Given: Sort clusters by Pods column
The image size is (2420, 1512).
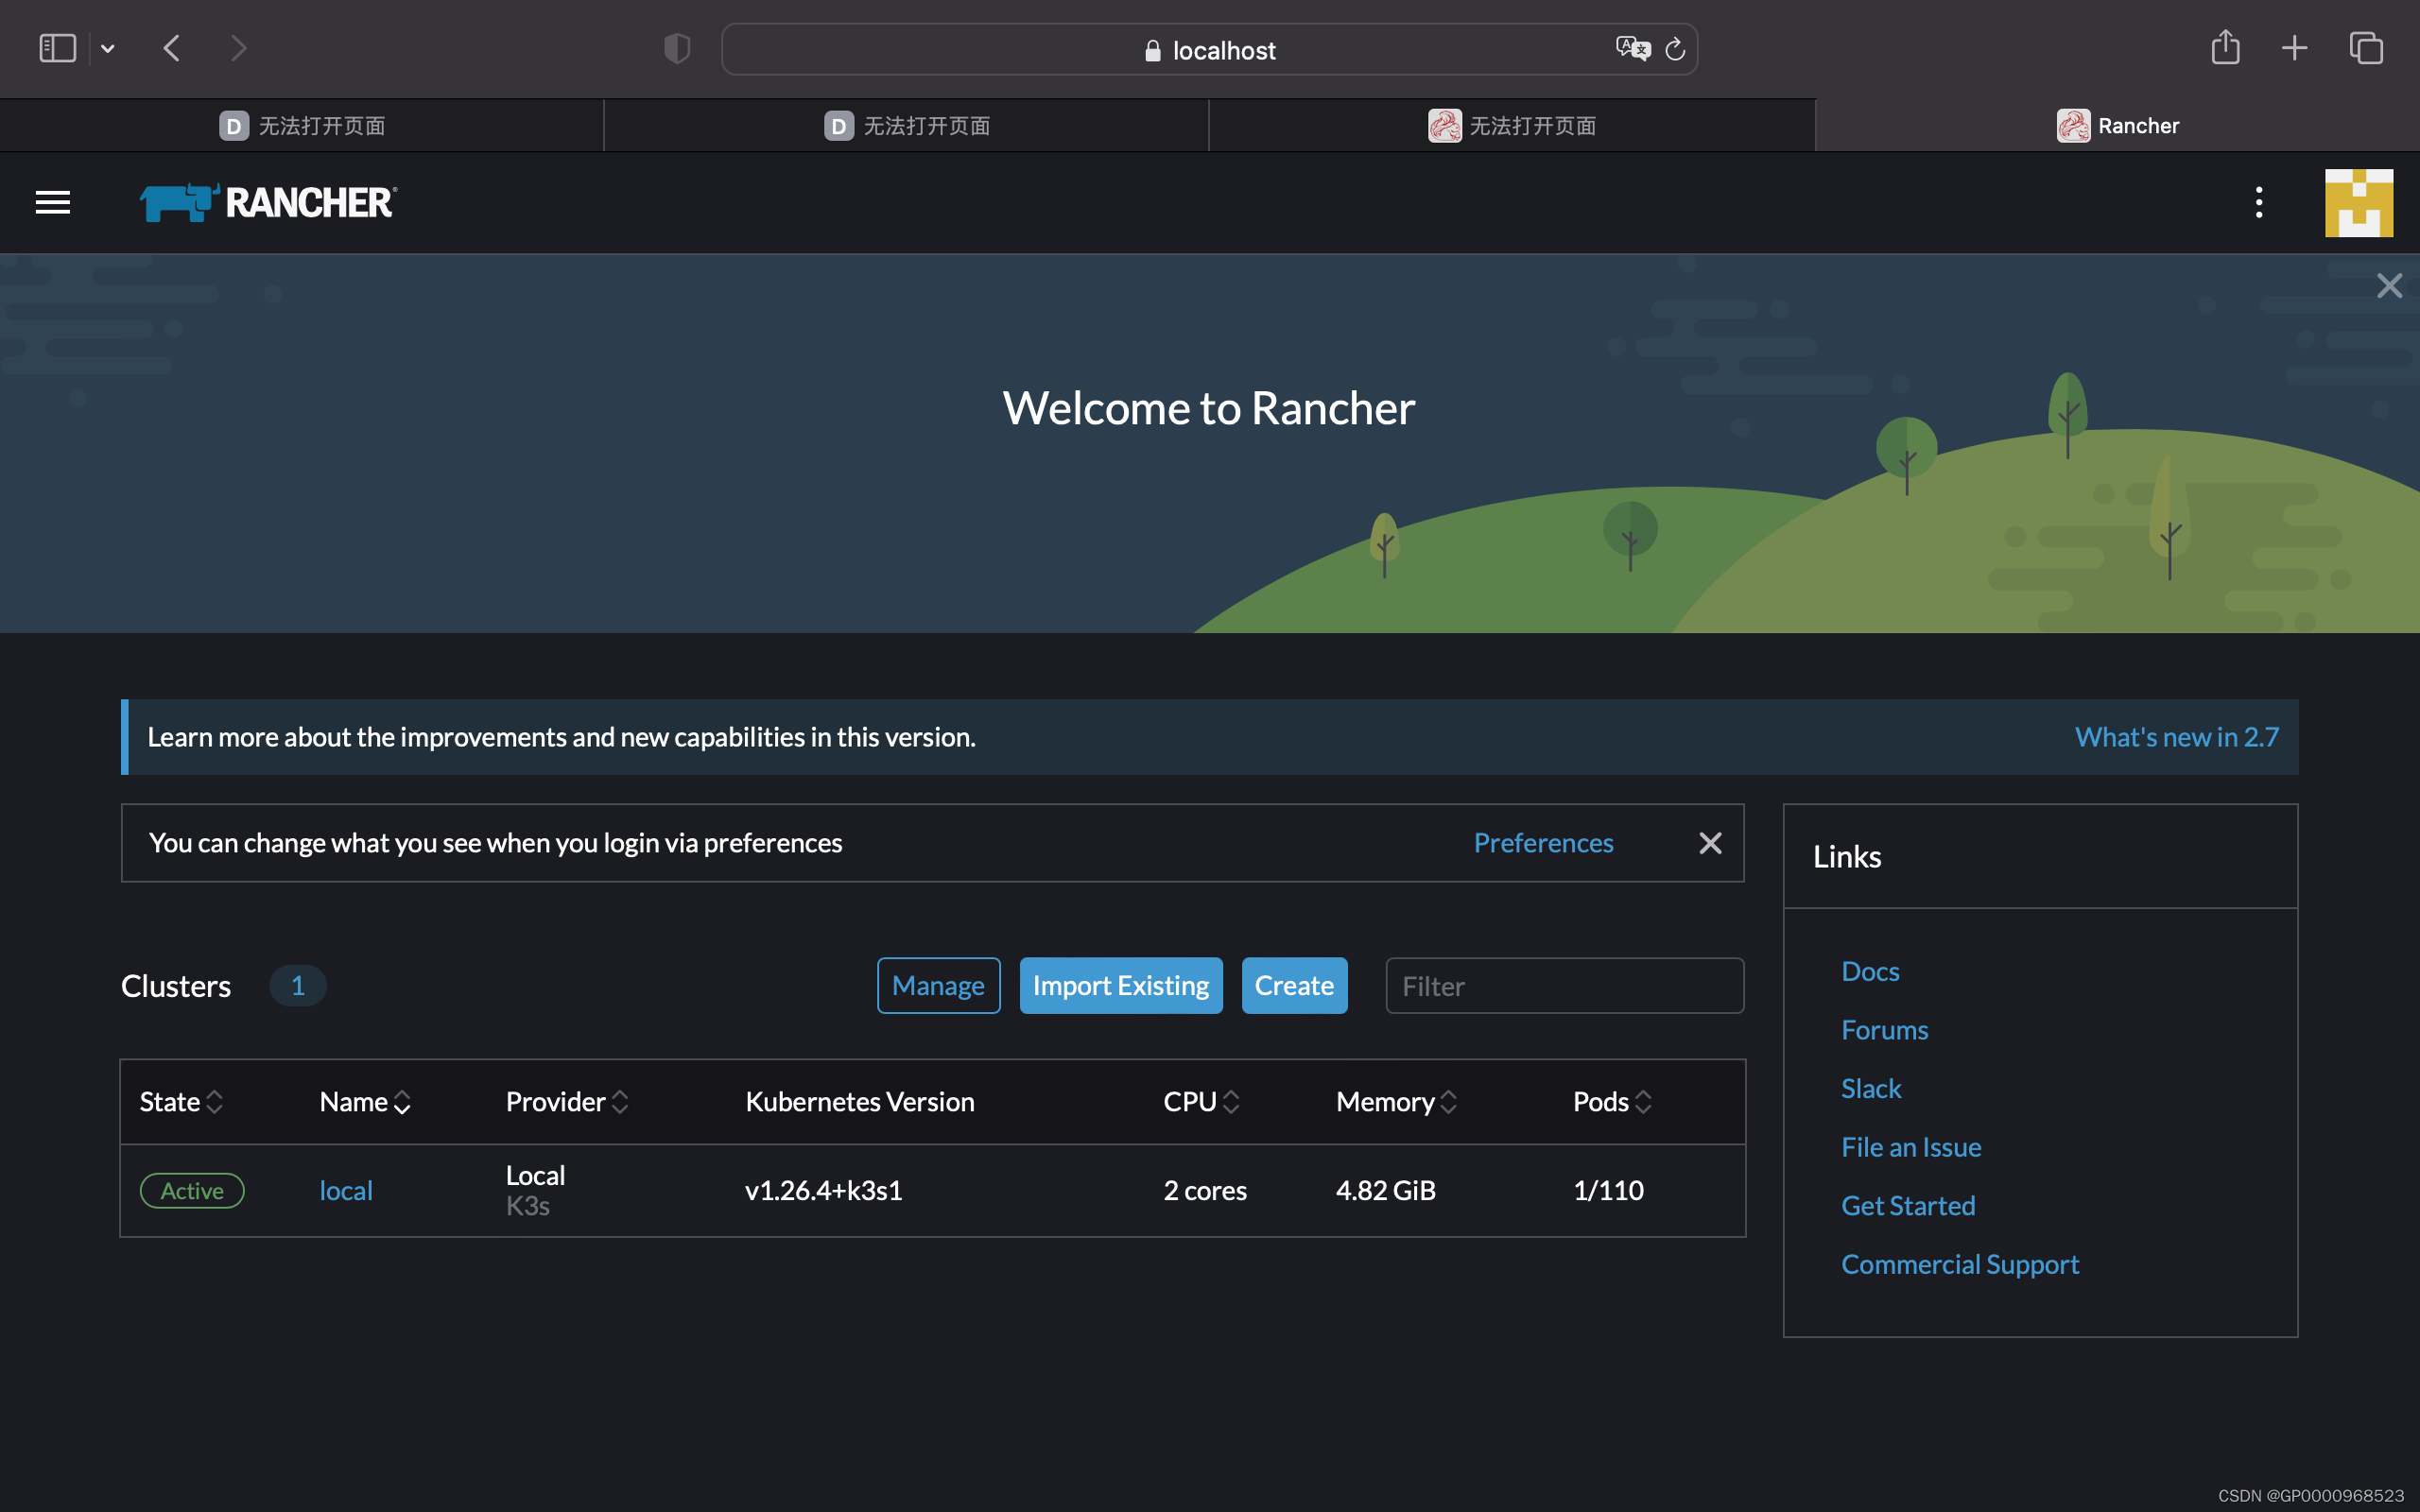Looking at the screenshot, I should point(1612,1102).
